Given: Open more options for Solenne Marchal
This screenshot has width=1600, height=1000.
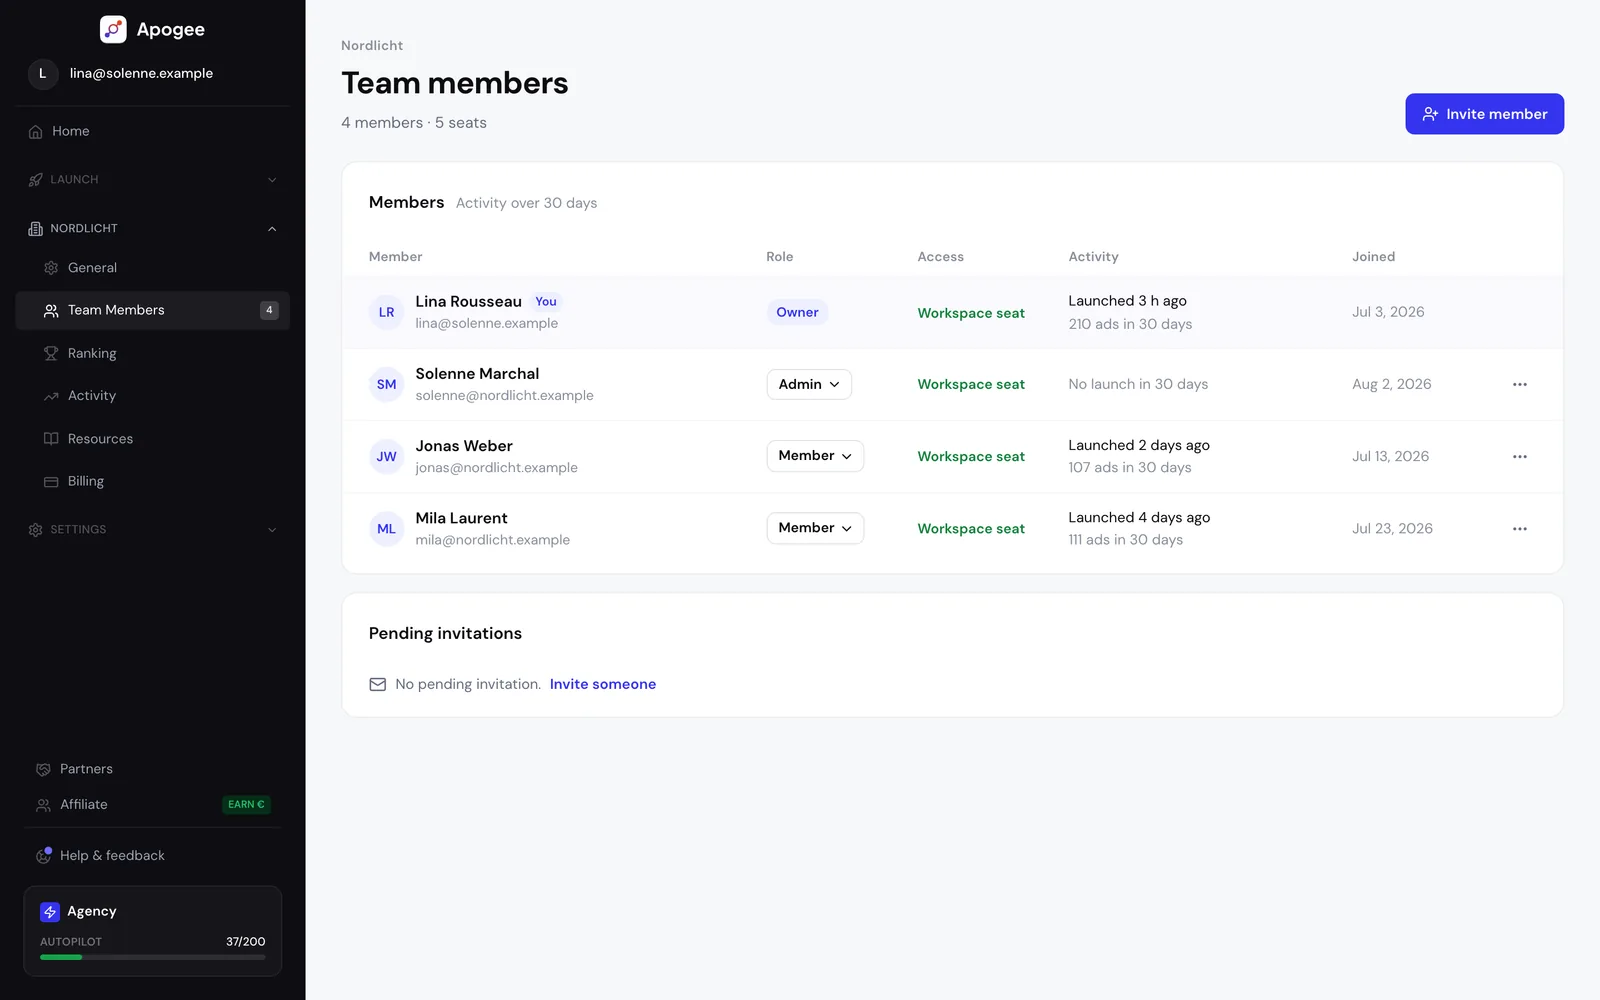Looking at the screenshot, I should coord(1520,385).
